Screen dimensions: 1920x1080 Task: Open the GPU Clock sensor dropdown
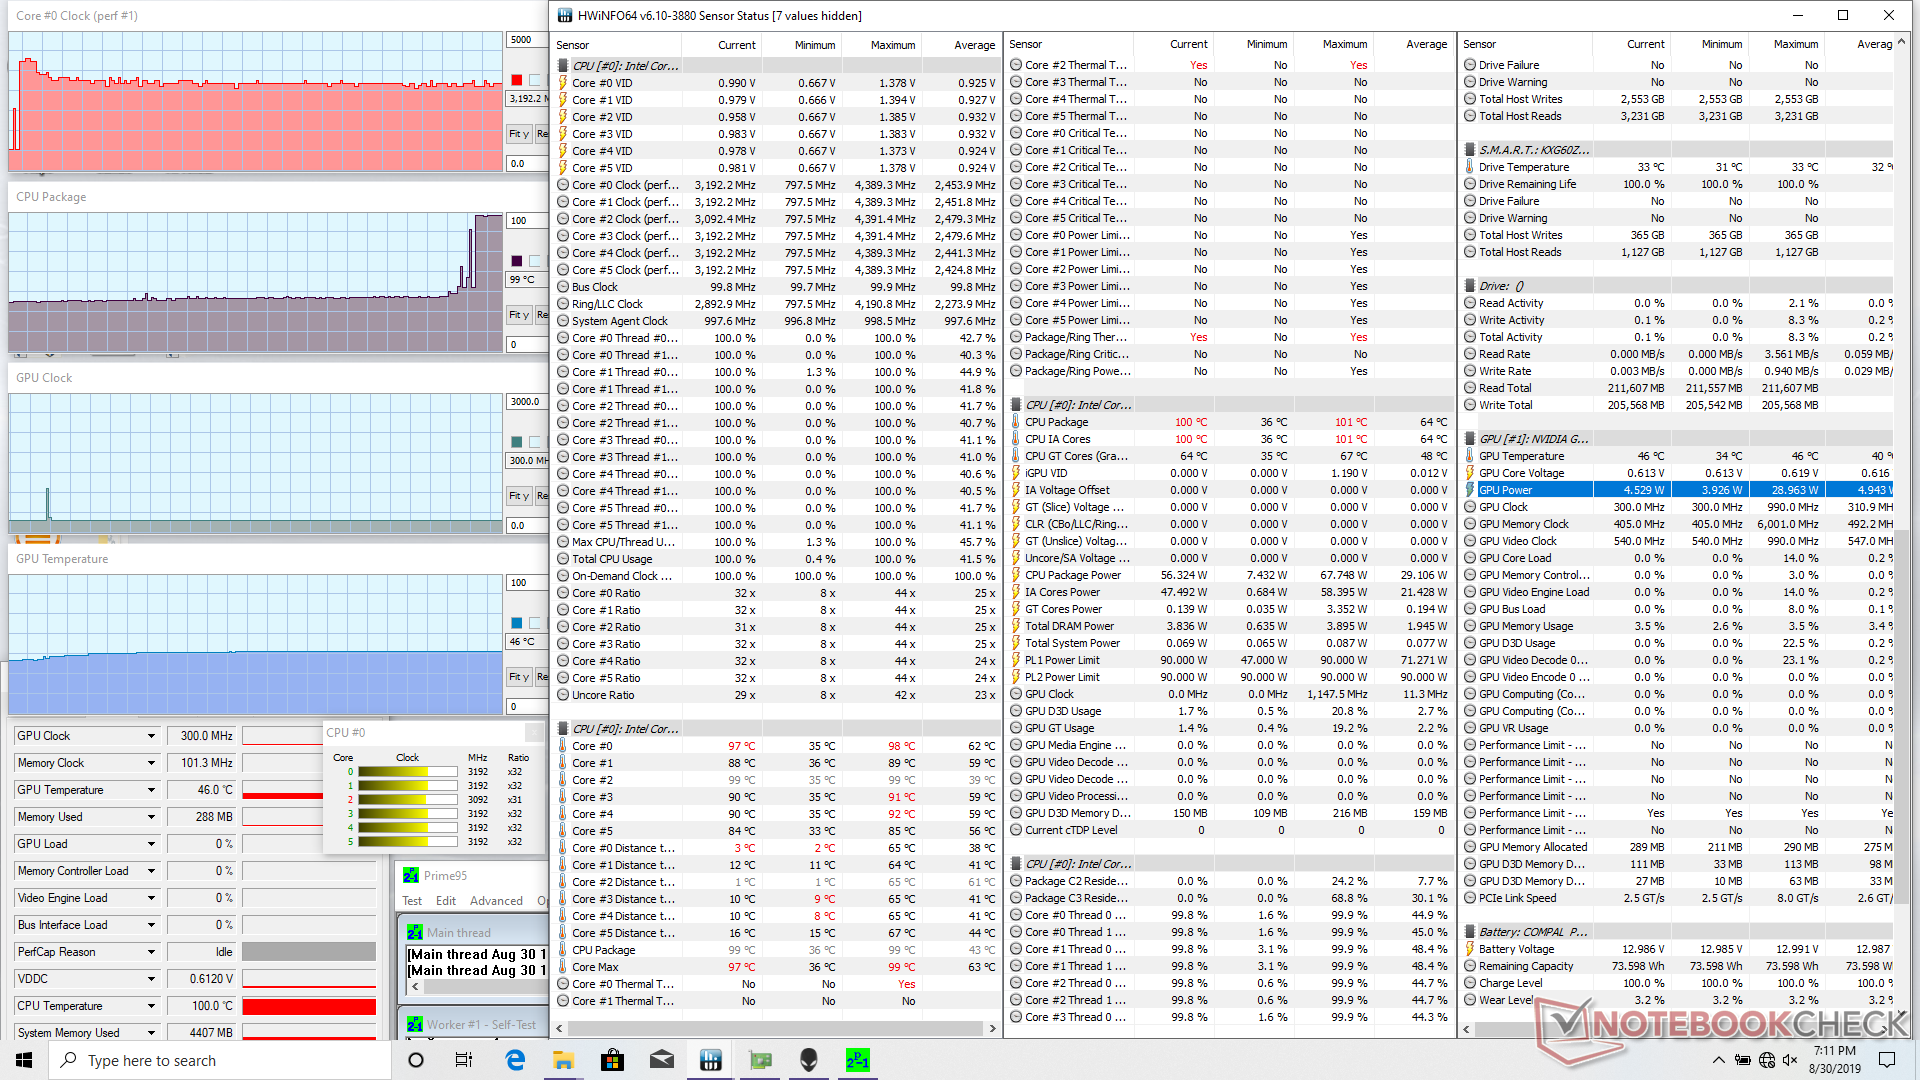[151, 736]
